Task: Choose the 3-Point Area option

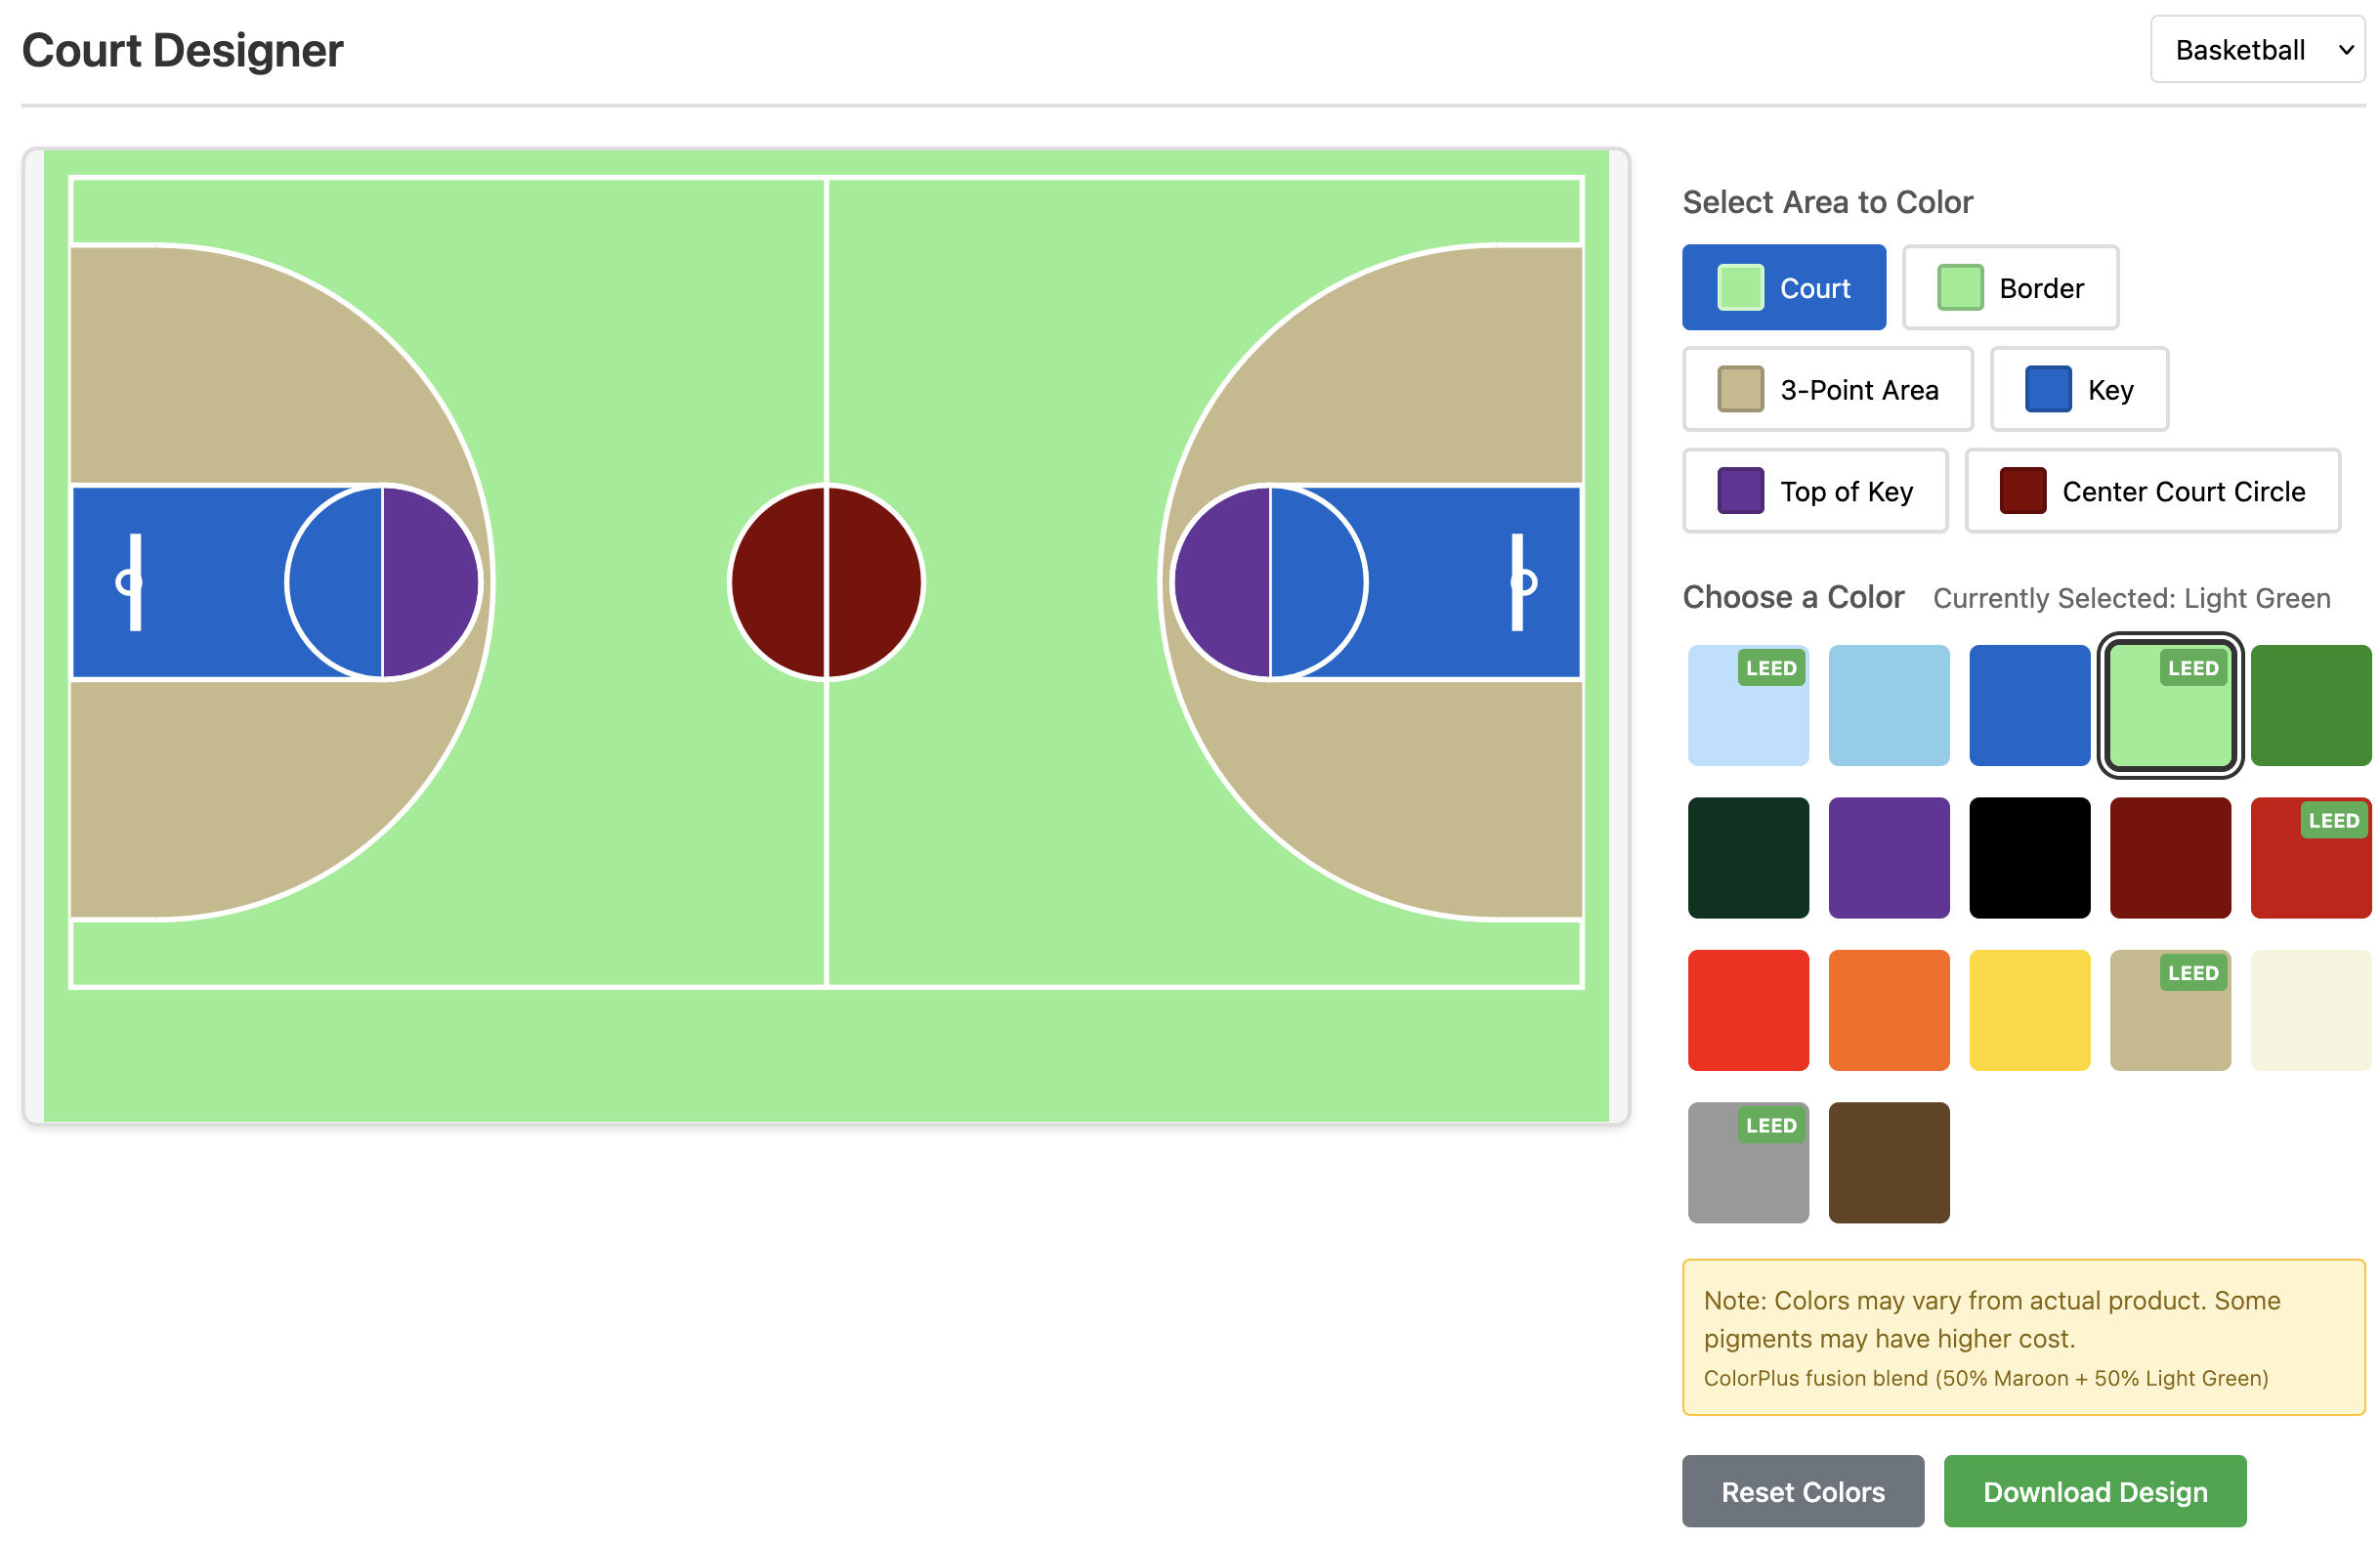Action: pyautogui.click(x=1827, y=390)
